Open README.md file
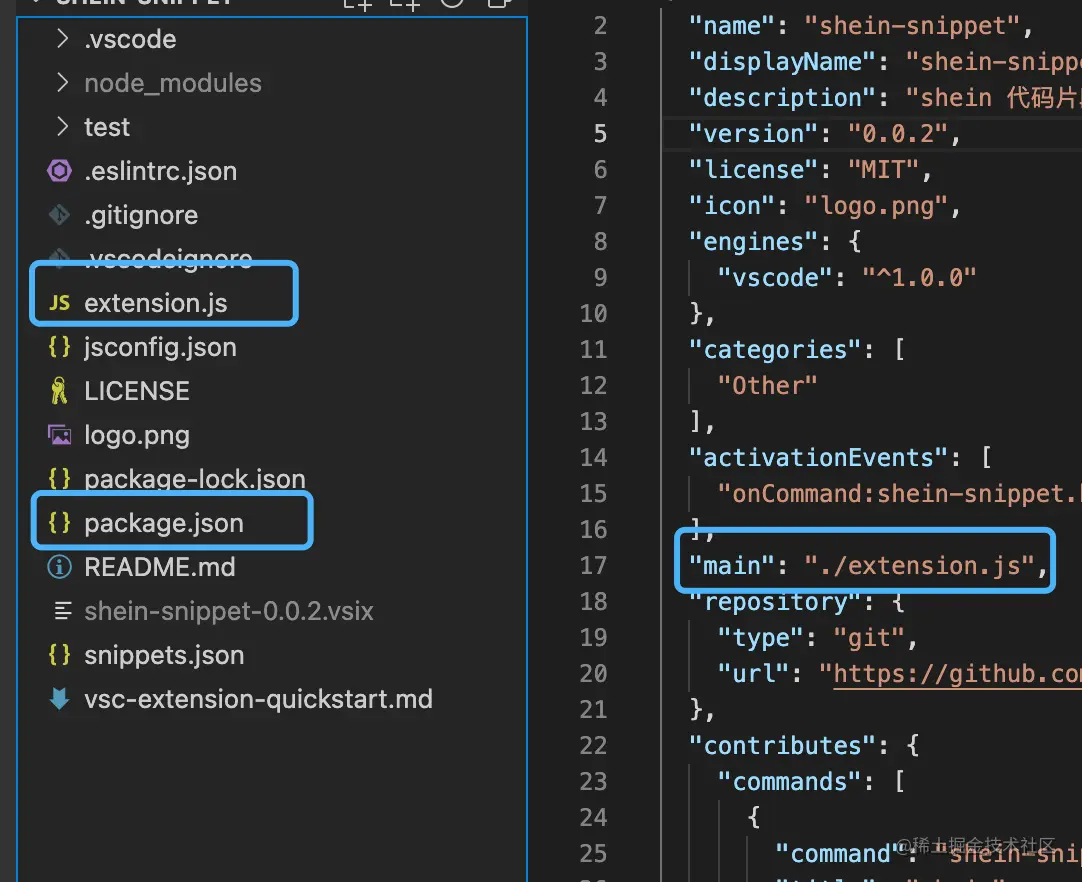 159,567
